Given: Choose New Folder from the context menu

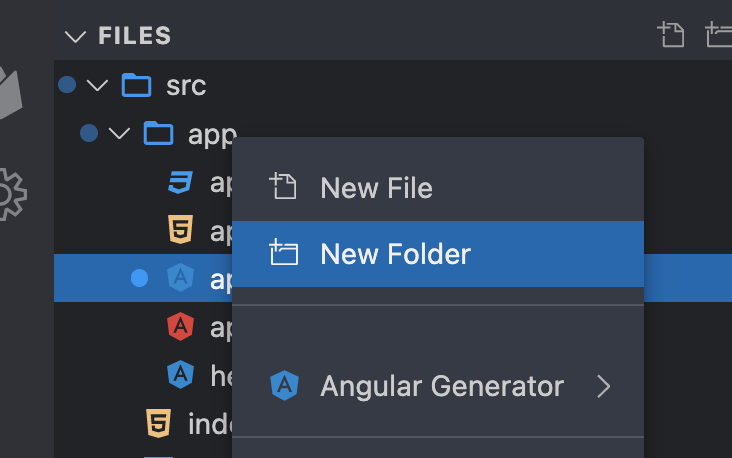Looking at the screenshot, I should click(438, 254).
